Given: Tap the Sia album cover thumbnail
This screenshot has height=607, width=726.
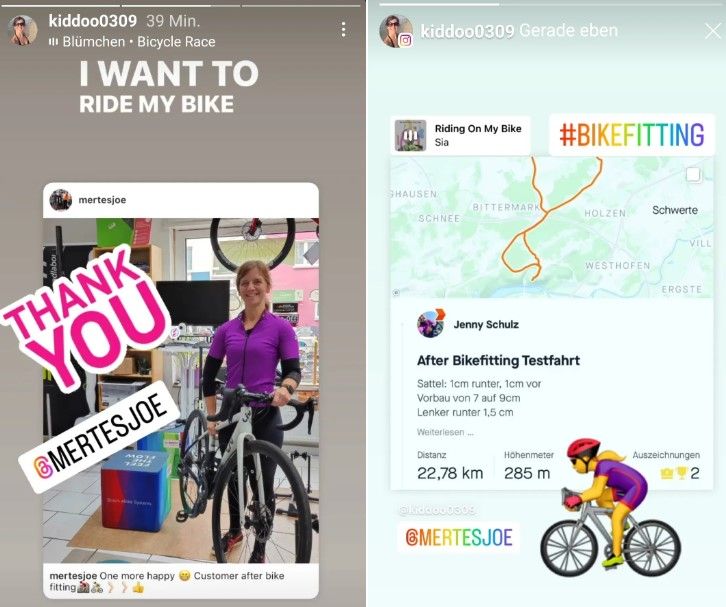Looking at the screenshot, I should (410, 135).
